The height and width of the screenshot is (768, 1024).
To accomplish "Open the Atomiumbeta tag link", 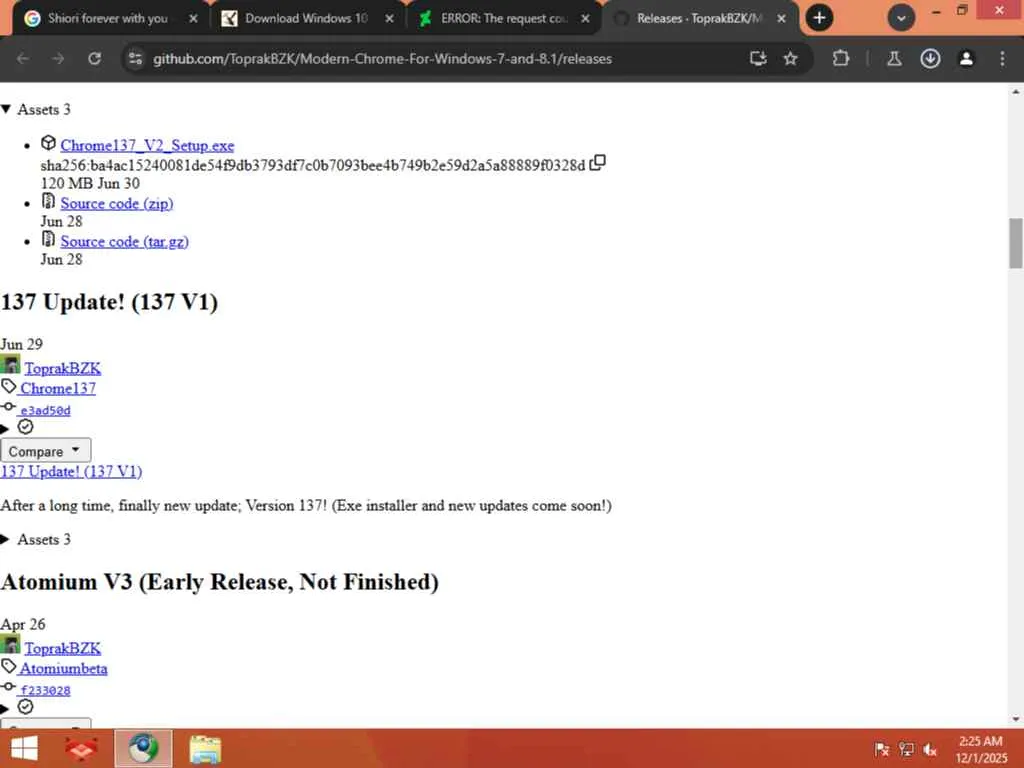I will [x=63, y=669].
